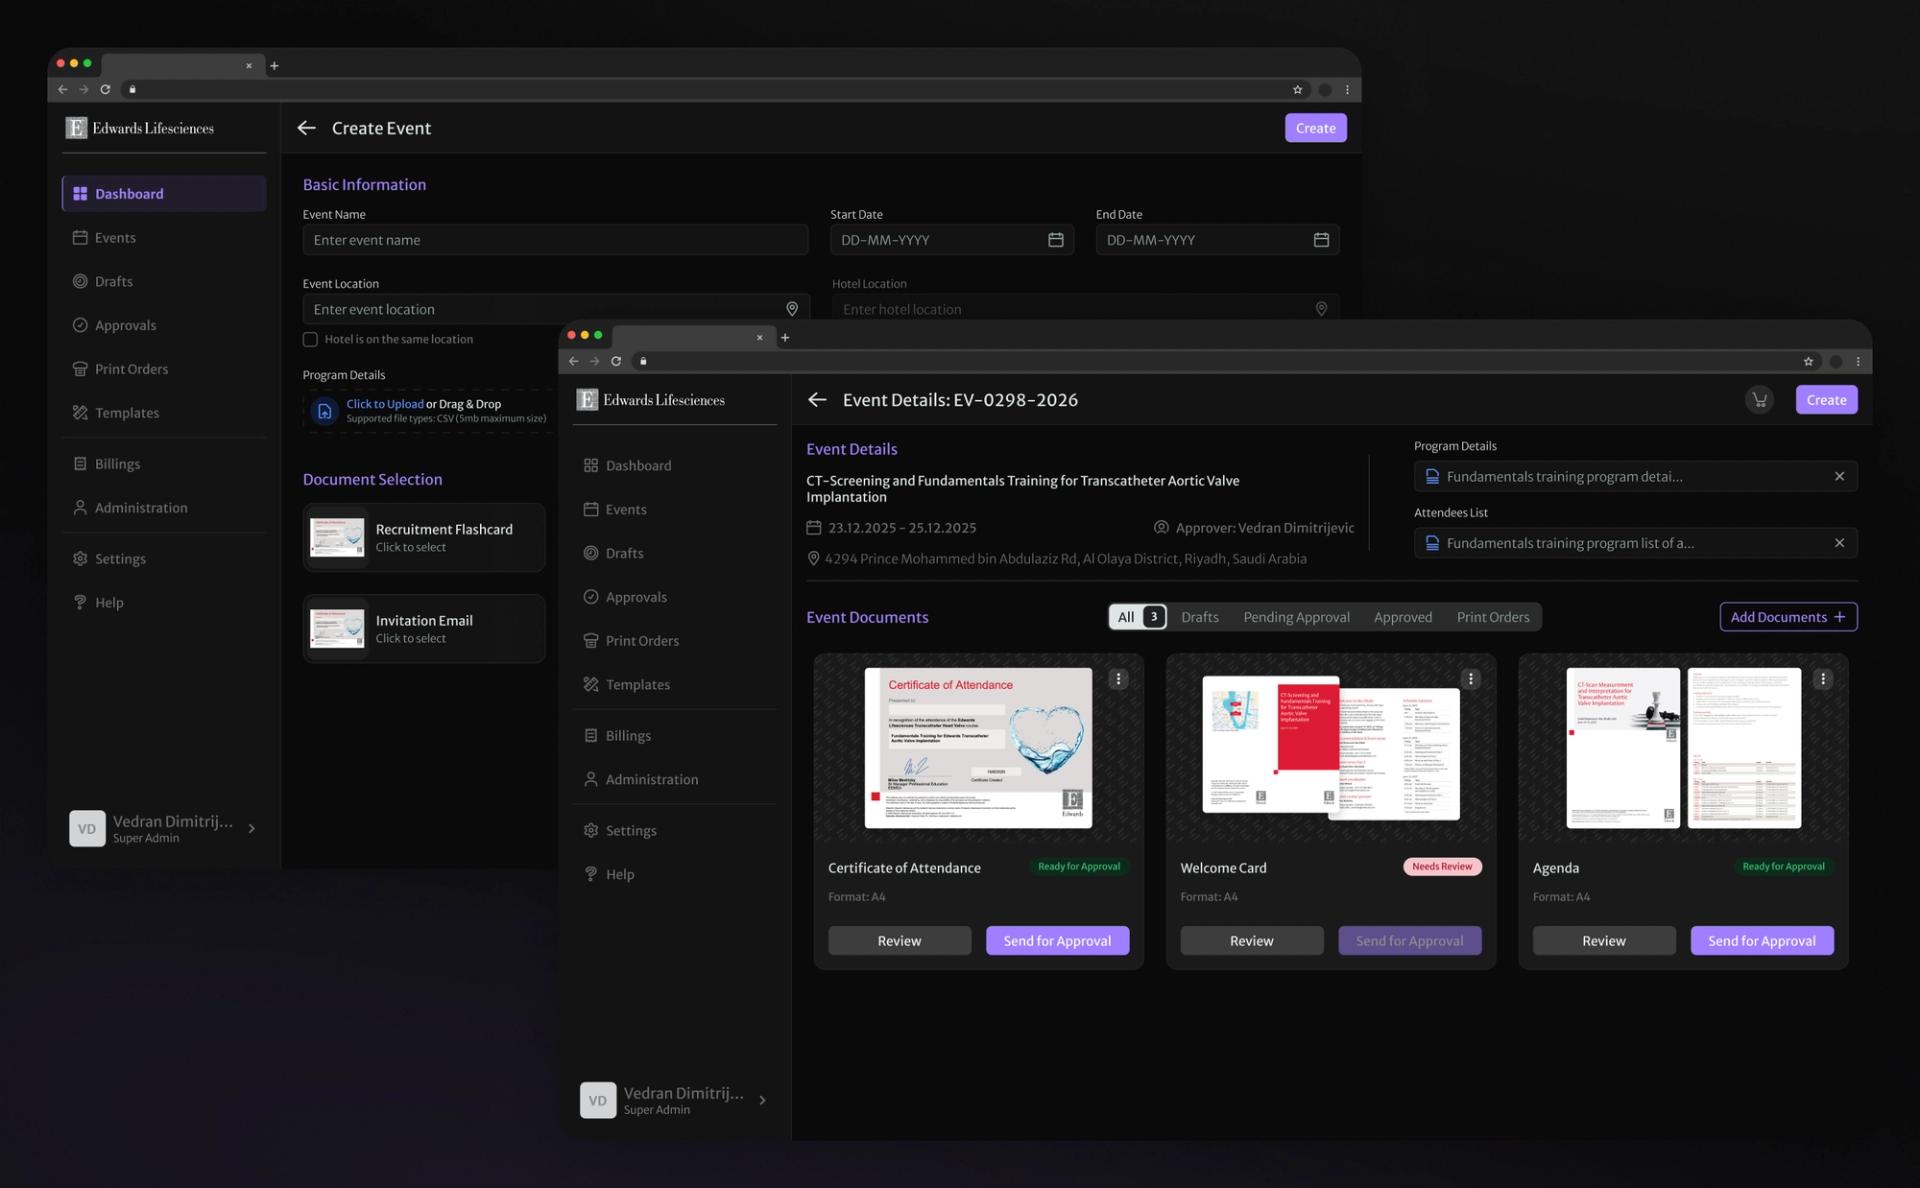
Task: Open options menu on Agenda card
Action: [x=1823, y=679]
